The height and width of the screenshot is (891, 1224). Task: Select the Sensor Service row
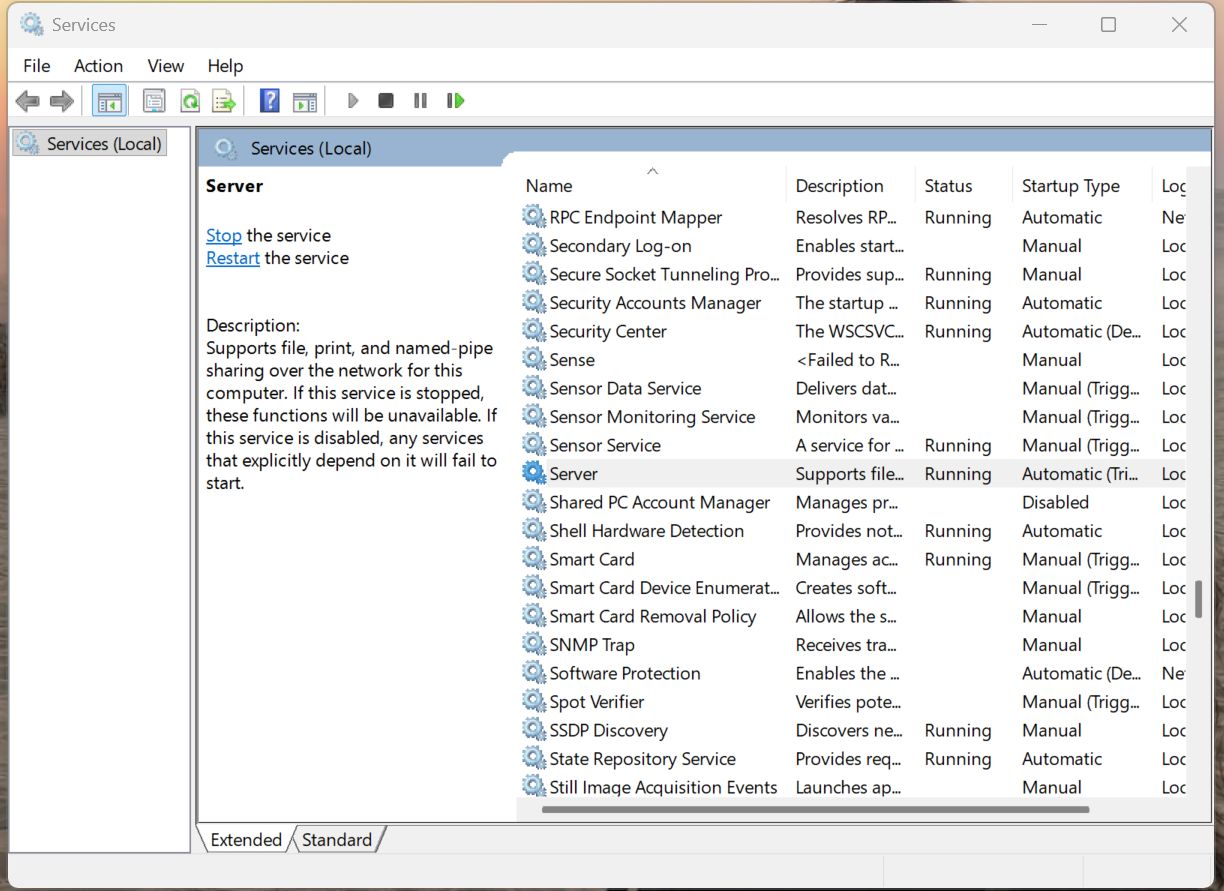(850, 445)
